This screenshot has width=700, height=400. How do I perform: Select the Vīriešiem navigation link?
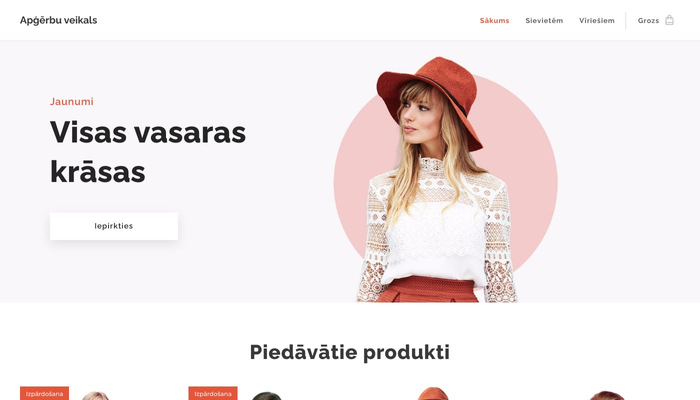pos(596,21)
